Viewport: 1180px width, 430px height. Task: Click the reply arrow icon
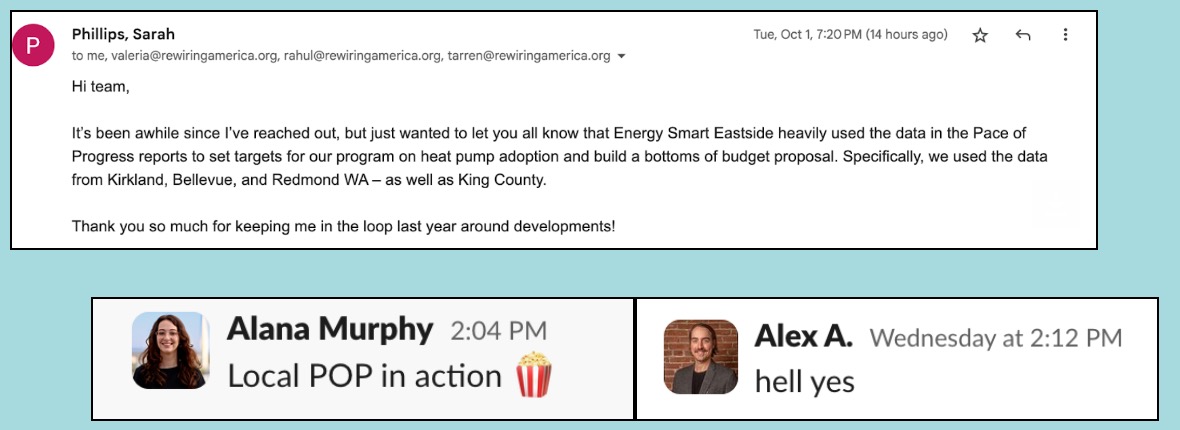[x=1023, y=35]
